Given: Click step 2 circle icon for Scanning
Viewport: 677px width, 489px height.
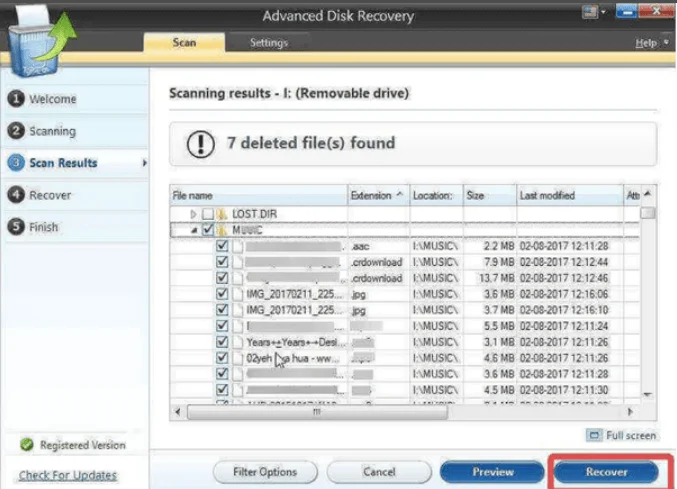Looking at the screenshot, I should pyautogui.click(x=16, y=130).
